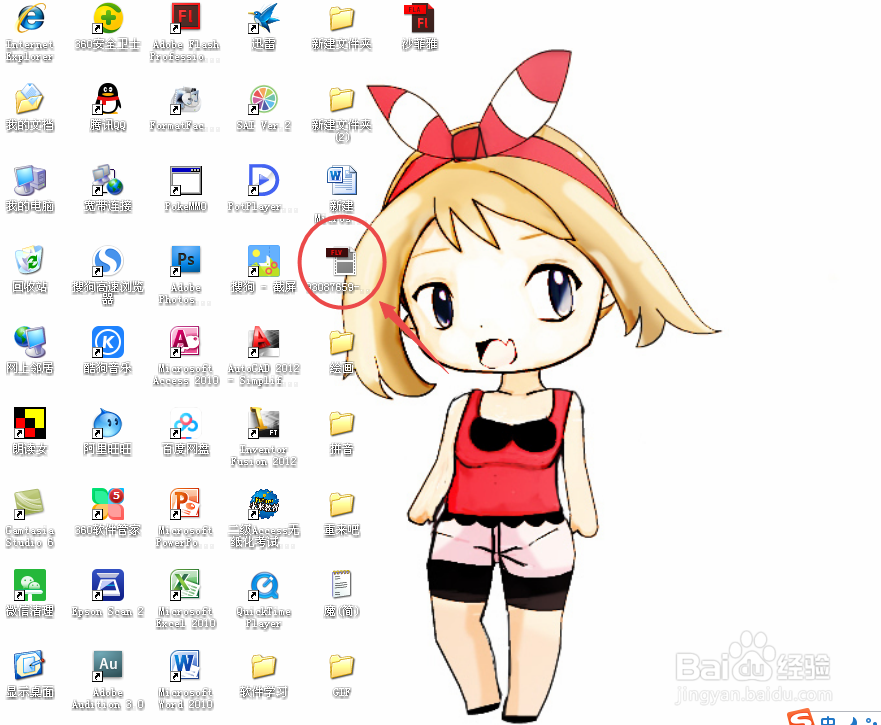Launch Epson Scan 2 scanner icon
Viewport: 881px width, 725px height.
coord(108,585)
